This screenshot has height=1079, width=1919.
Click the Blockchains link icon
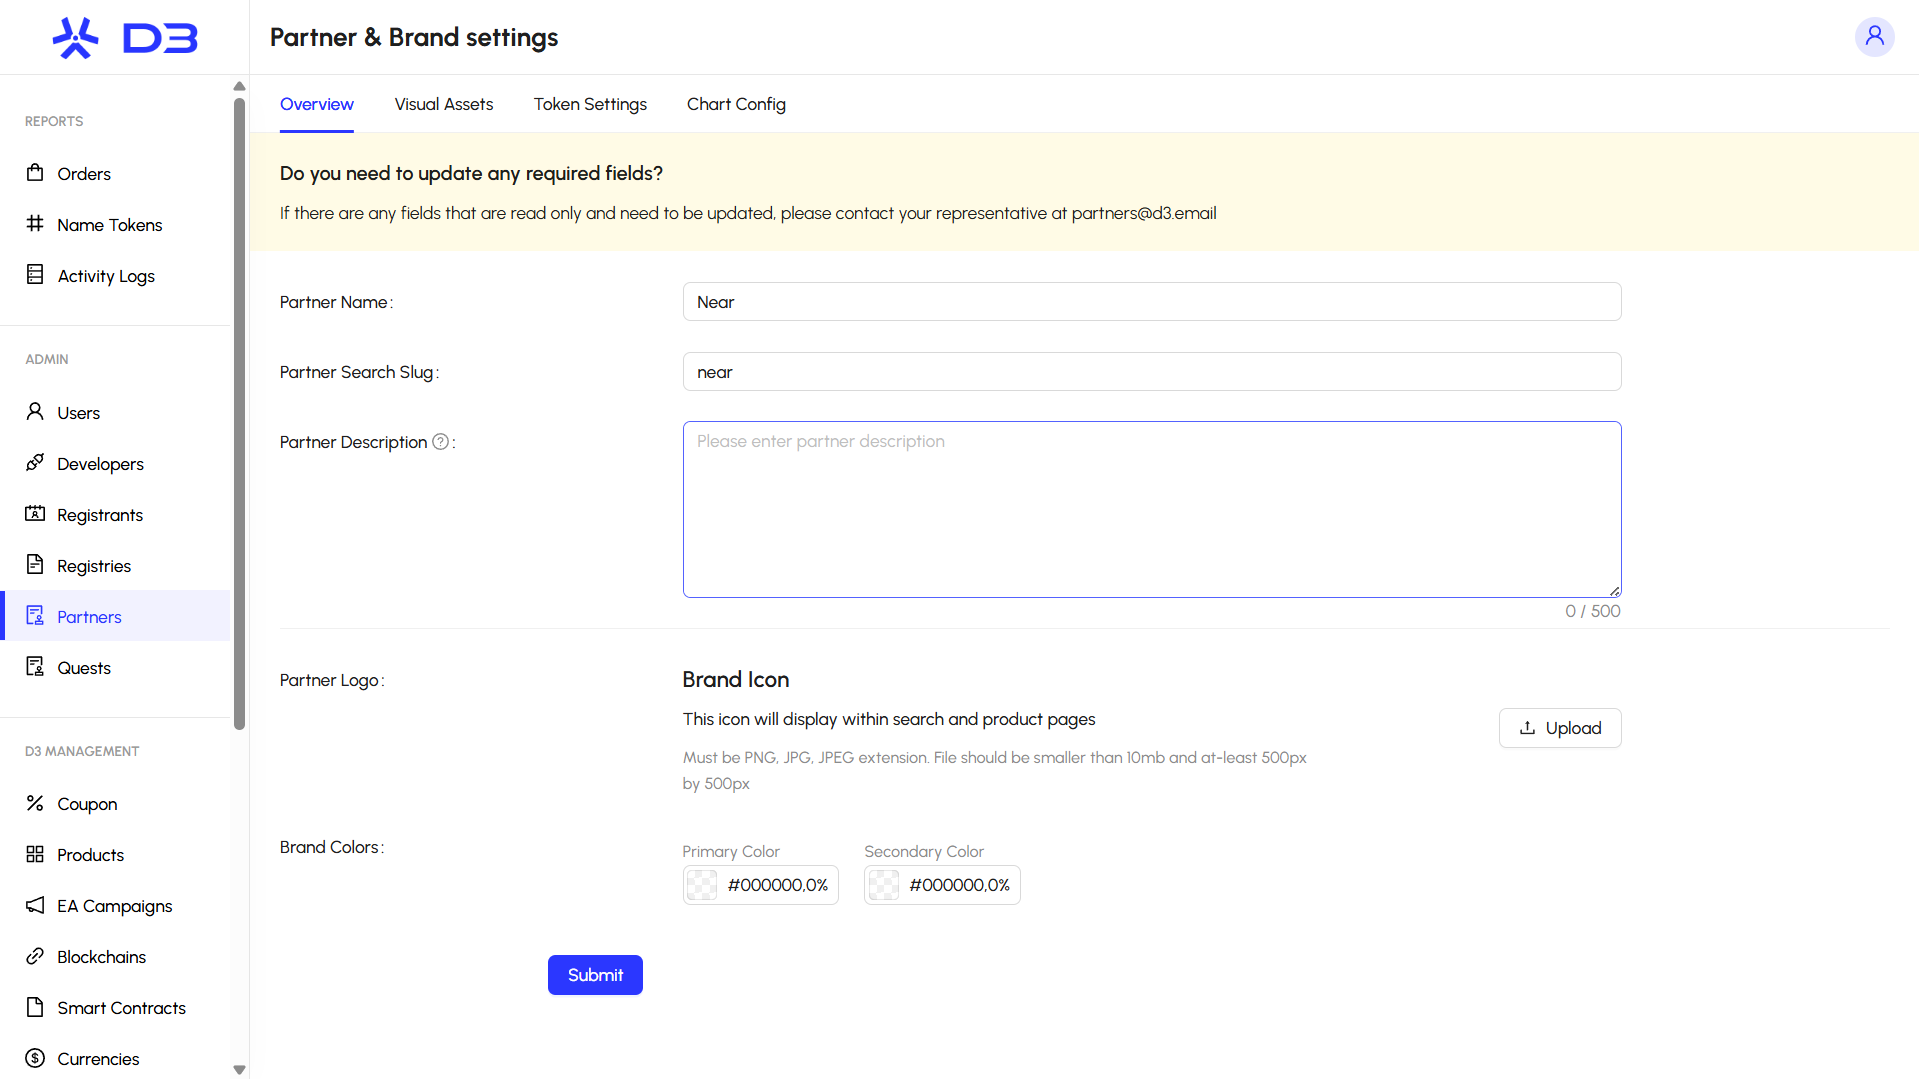35,956
